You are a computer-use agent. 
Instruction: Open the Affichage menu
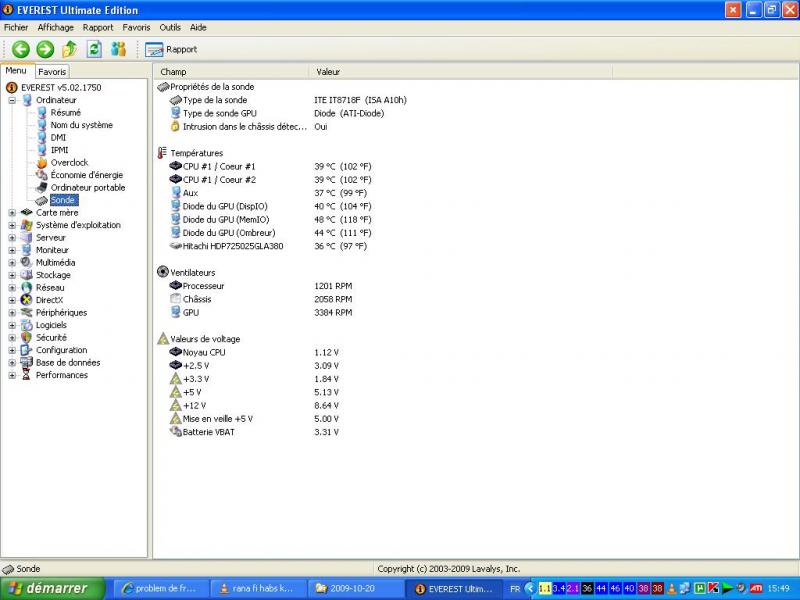click(x=56, y=28)
